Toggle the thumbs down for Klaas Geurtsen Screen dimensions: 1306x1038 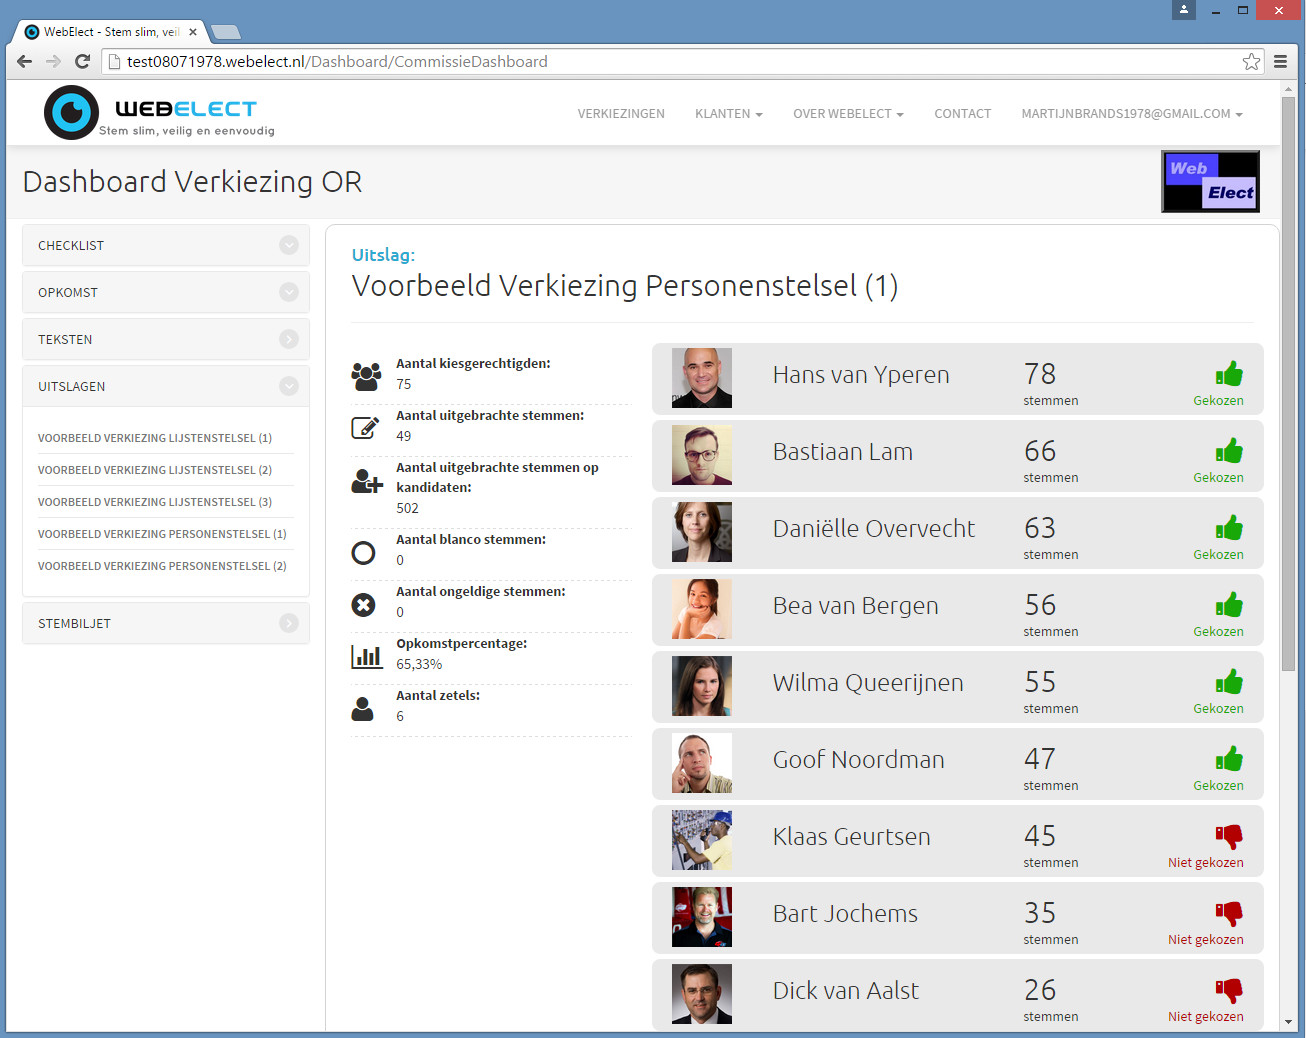(1229, 836)
